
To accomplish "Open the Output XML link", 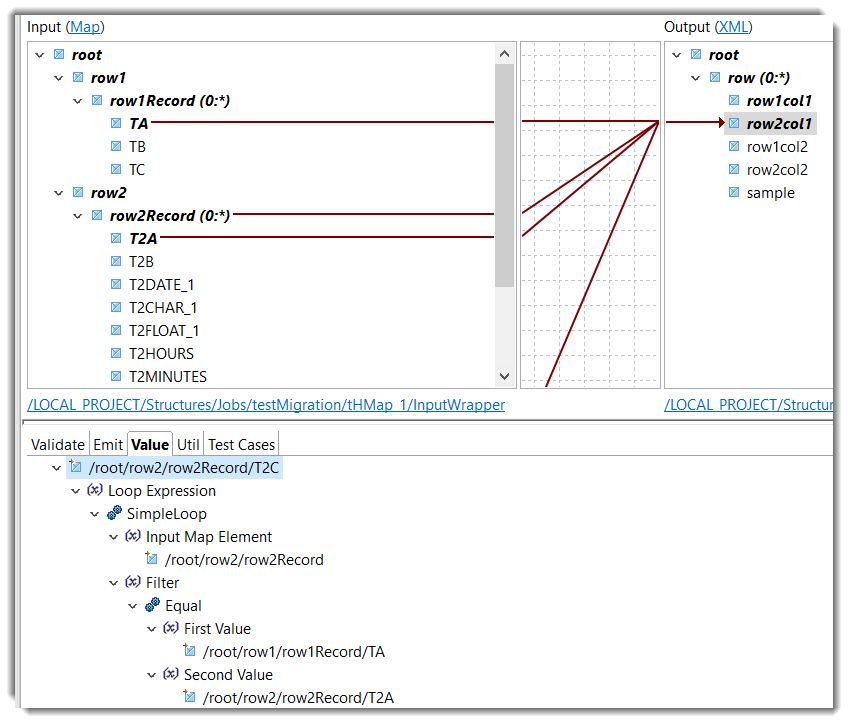I will coord(733,27).
